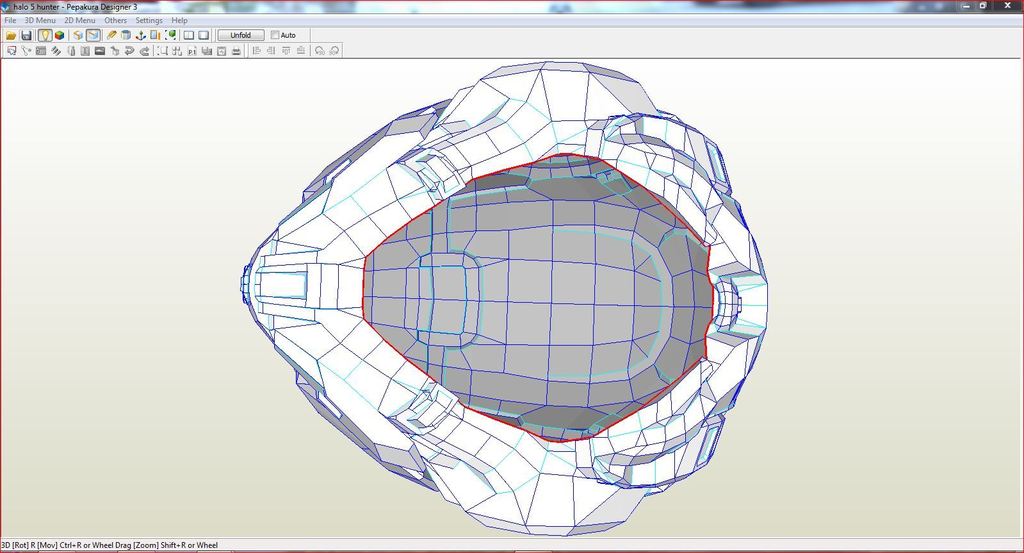The height and width of the screenshot is (553, 1024).
Task: Click the cylinder shape toolbar icon
Action: (x=125, y=35)
